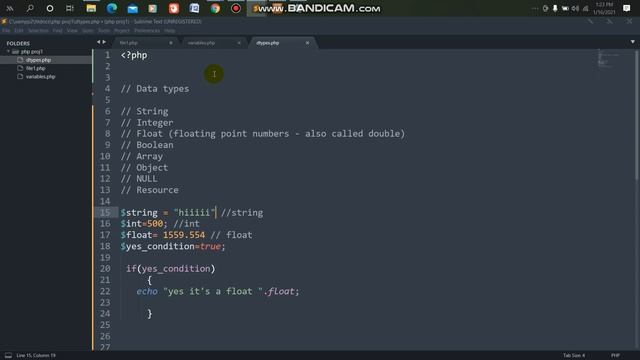This screenshot has width=640, height=360.
Task: Open the network signal tray icon
Action: pos(585,8)
